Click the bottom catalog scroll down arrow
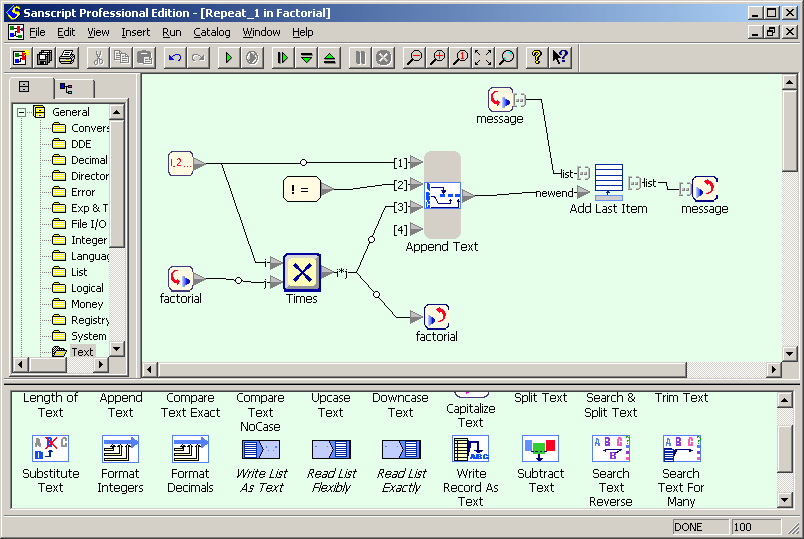804x539 pixels. (785, 500)
